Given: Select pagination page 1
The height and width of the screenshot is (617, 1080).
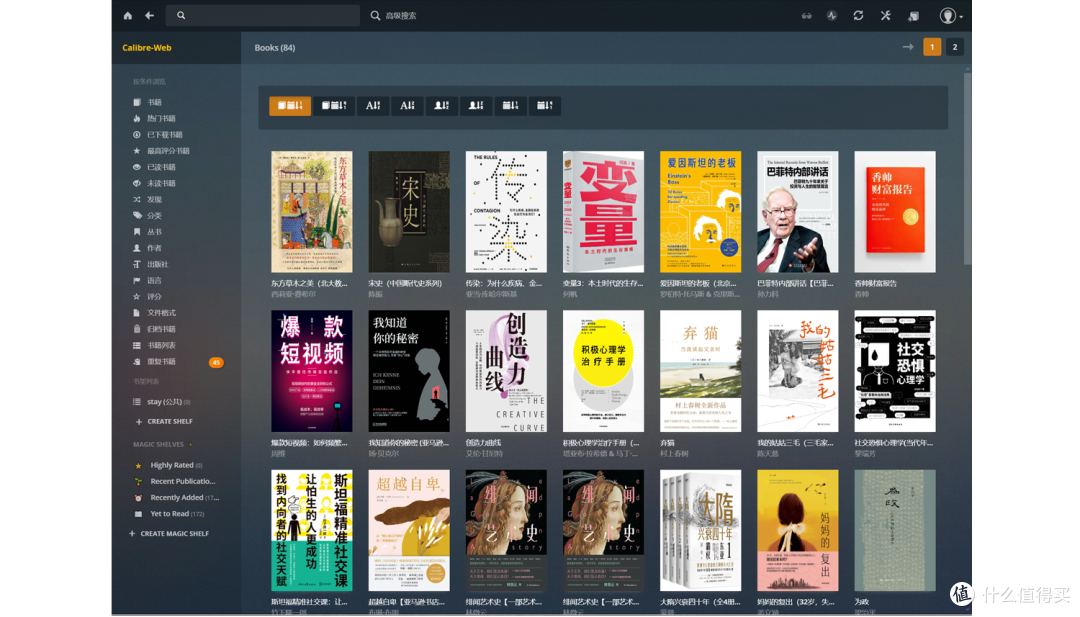Looking at the screenshot, I should [x=932, y=47].
